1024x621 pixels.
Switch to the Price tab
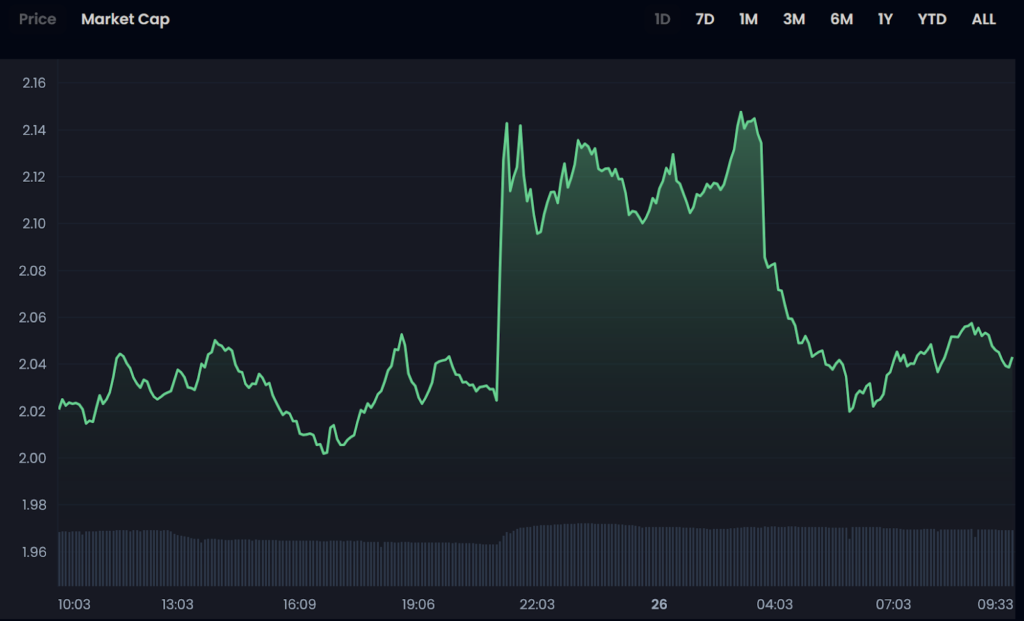click(x=37, y=19)
